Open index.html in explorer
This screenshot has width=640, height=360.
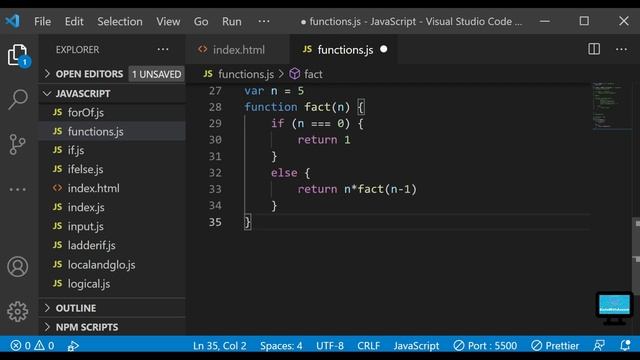coord(112,188)
